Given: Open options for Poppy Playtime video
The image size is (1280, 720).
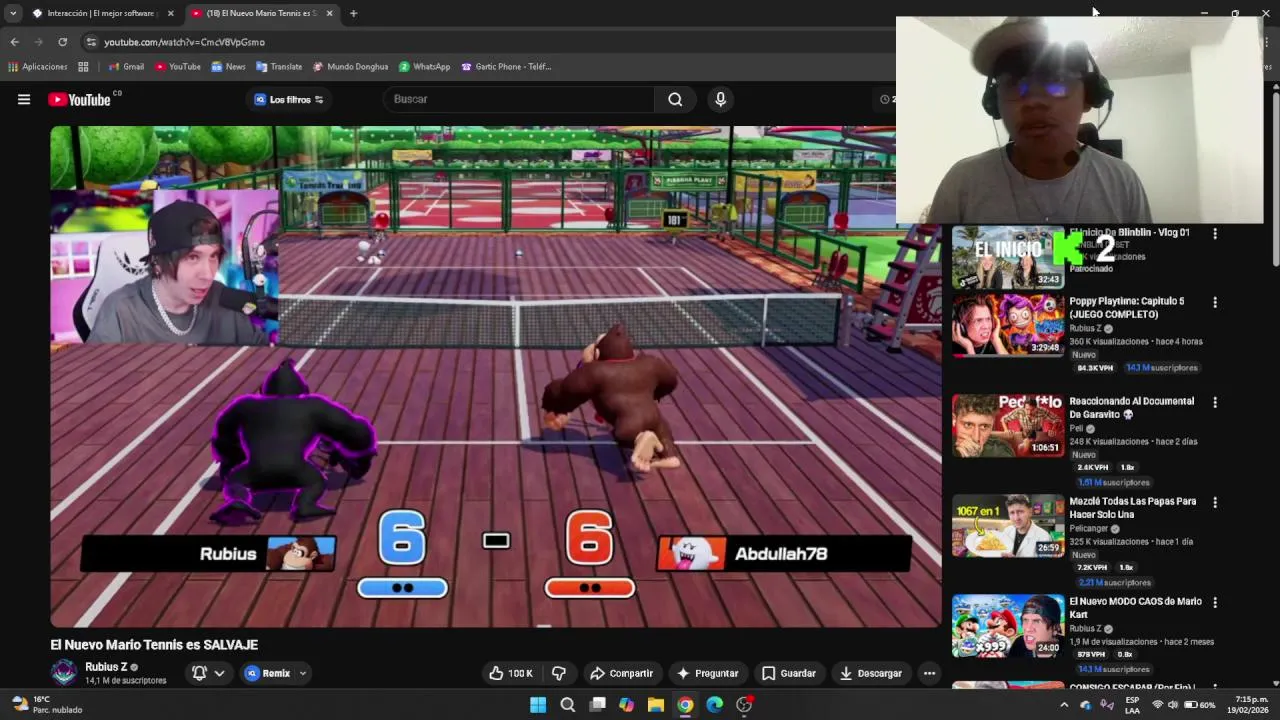Looking at the screenshot, I should (1215, 302).
